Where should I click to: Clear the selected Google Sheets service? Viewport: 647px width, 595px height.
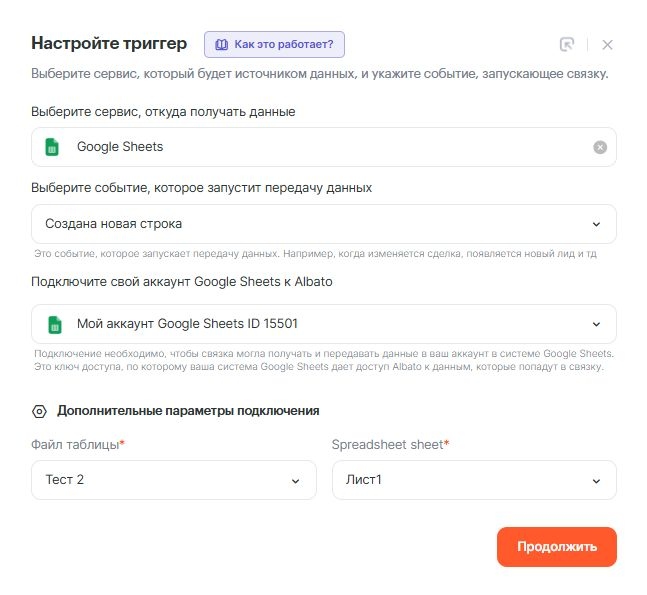click(600, 147)
